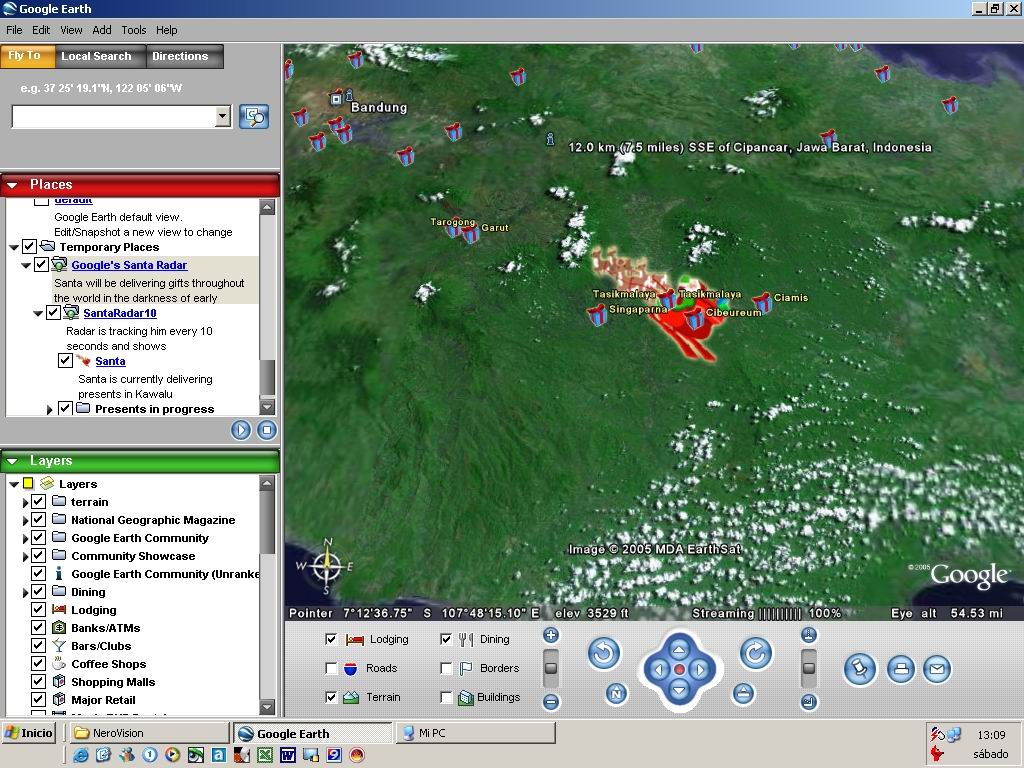1024x768 pixels.
Task: Toggle the Dining checkbox in bottom panel
Action: 446,639
